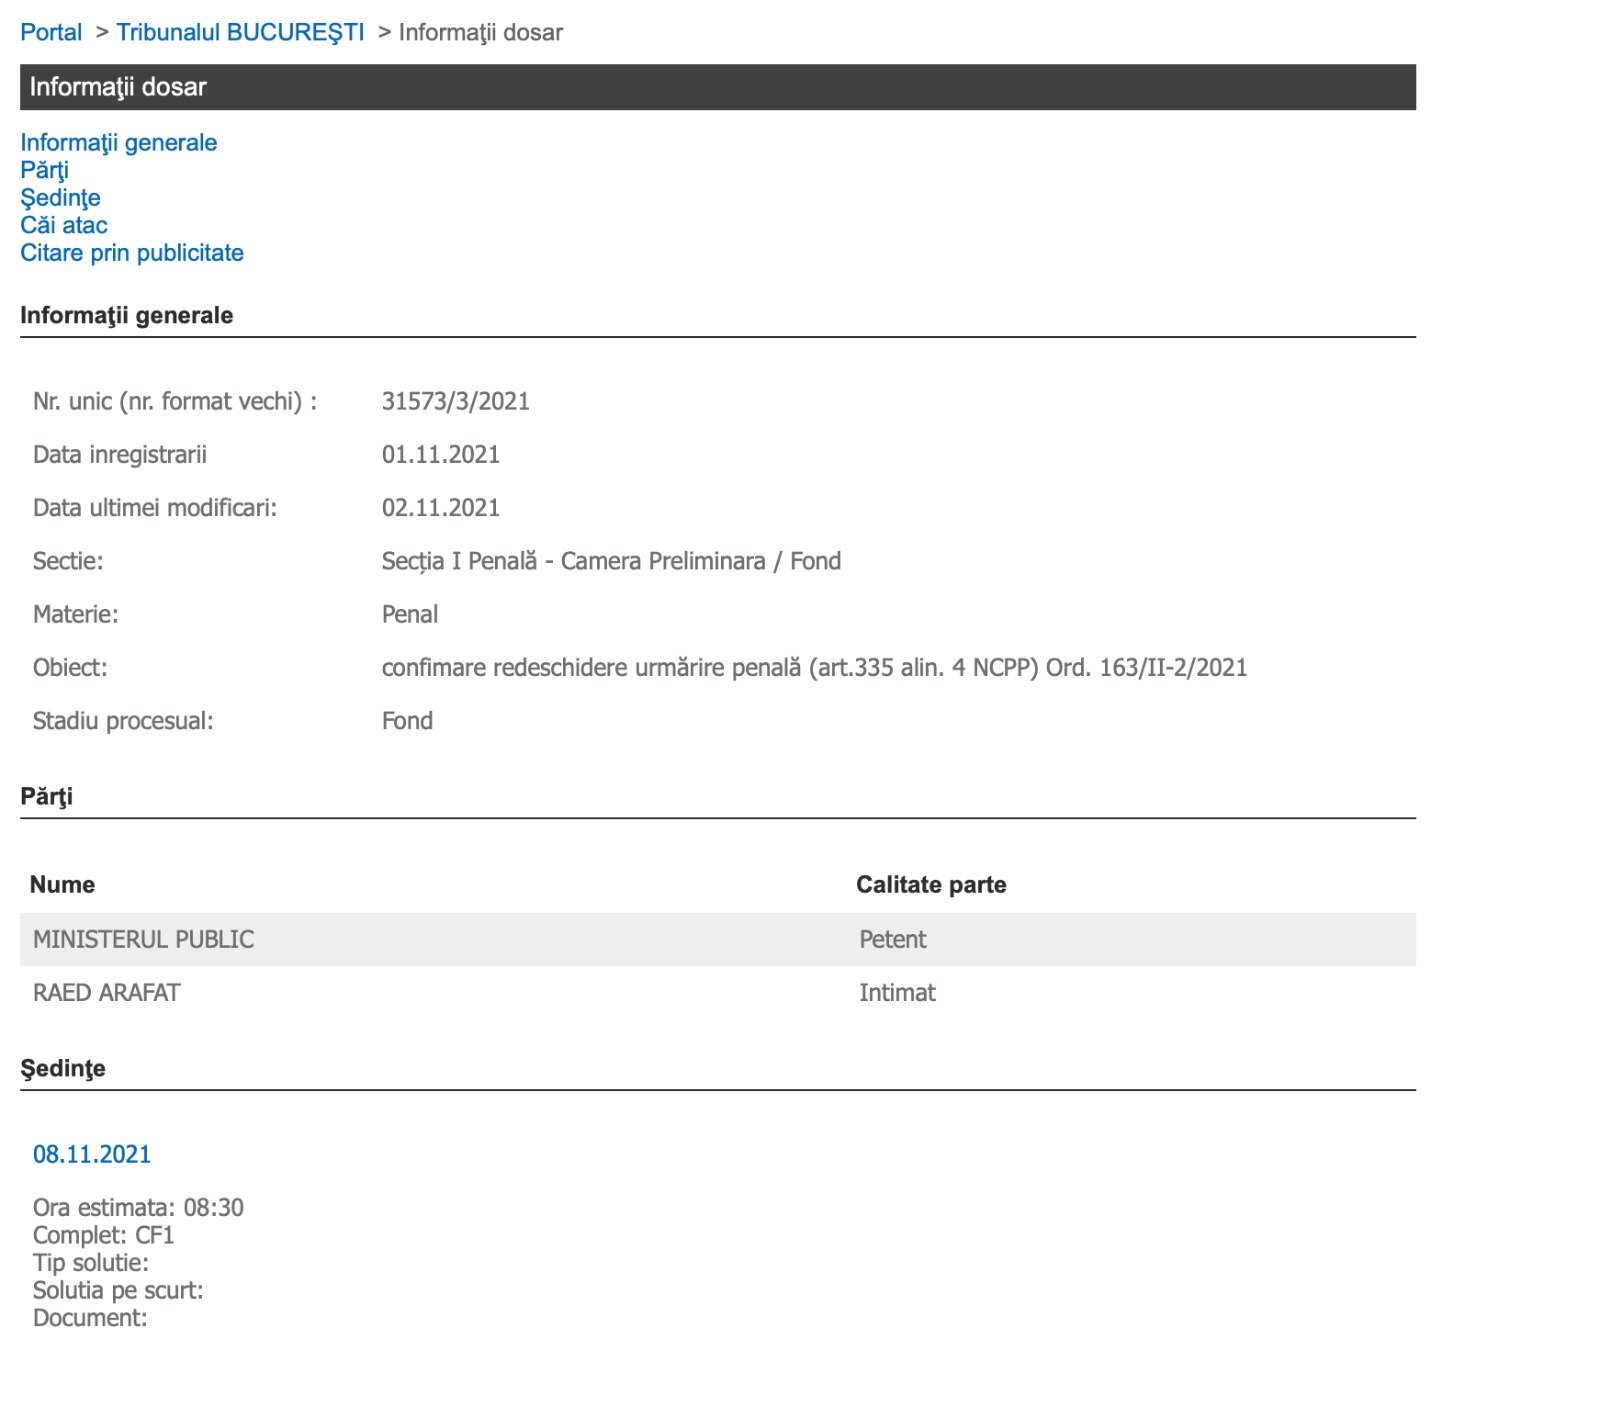Click the Materie label
Image resolution: width=1600 pixels, height=1407 pixels.
click(76, 614)
